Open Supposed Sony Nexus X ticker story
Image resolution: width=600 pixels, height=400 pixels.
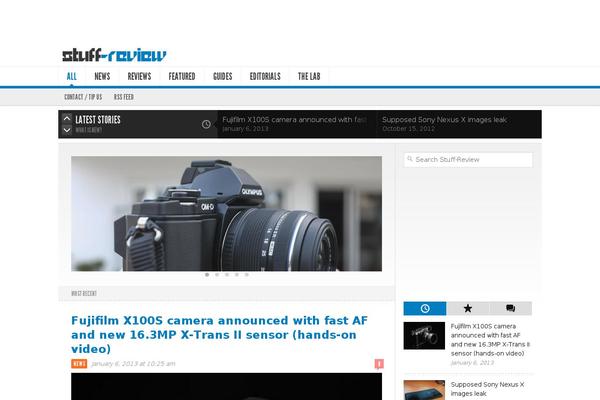pyautogui.click(x=444, y=120)
